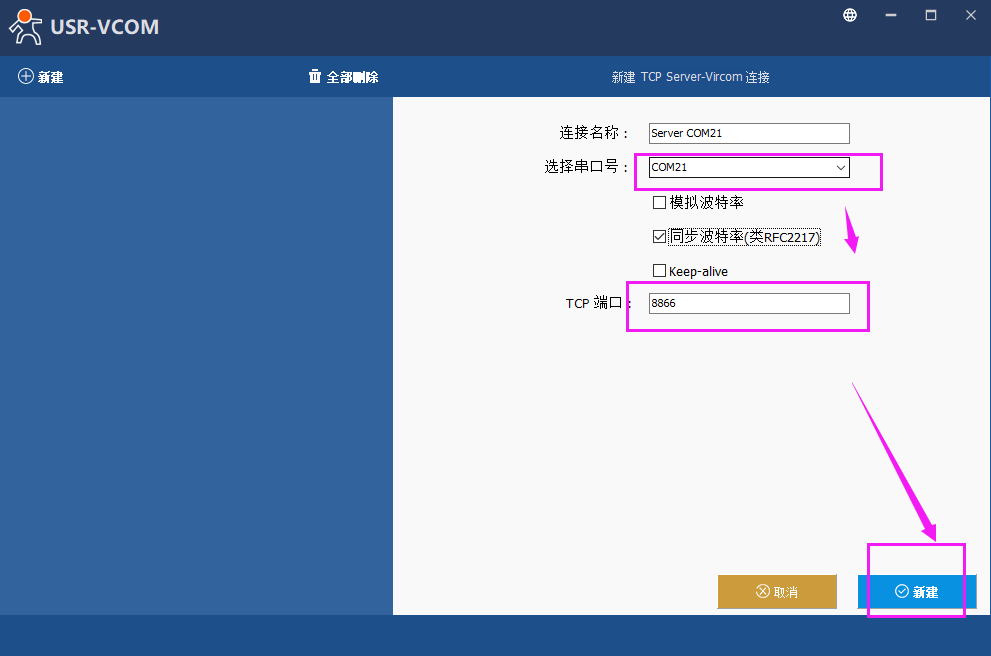The image size is (991, 656).
Task: Click the circled X icon on 取消 button
Action: (763, 592)
